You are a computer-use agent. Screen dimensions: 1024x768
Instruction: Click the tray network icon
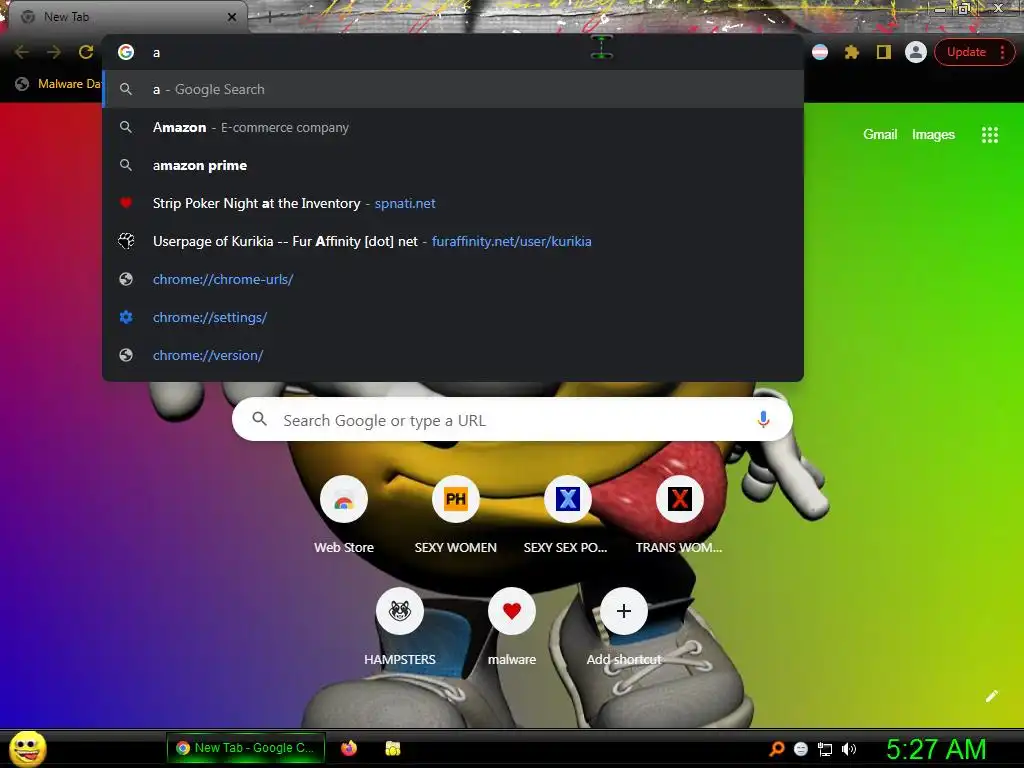tap(825, 750)
